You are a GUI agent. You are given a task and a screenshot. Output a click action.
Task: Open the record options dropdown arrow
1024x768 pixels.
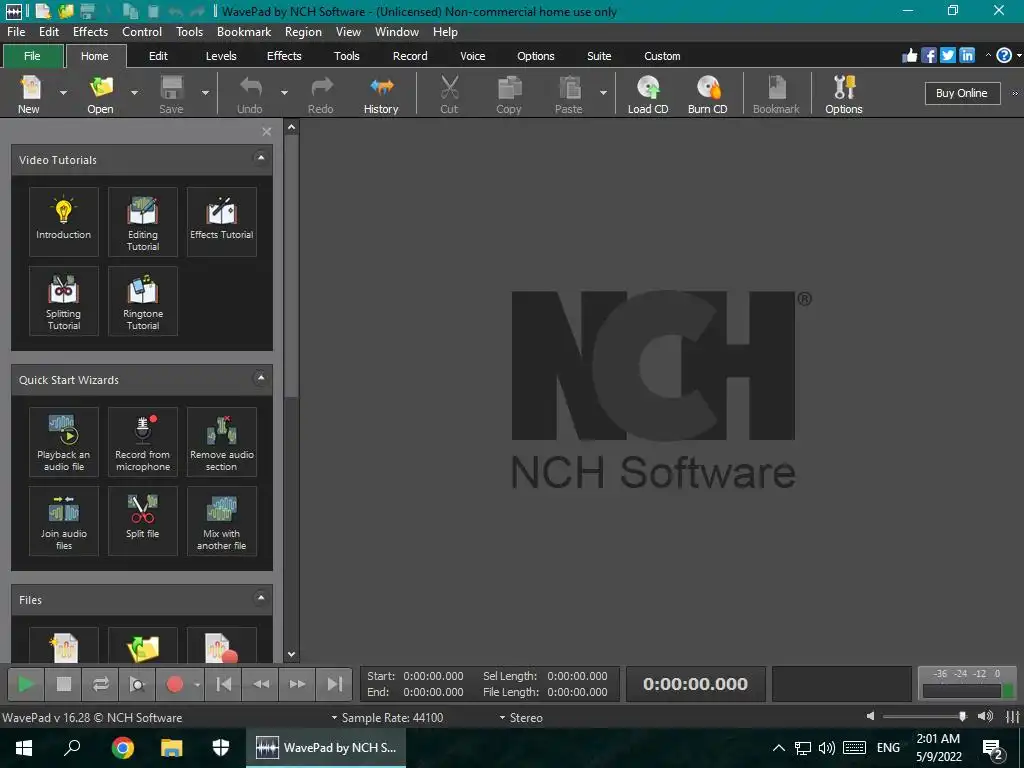[197, 684]
